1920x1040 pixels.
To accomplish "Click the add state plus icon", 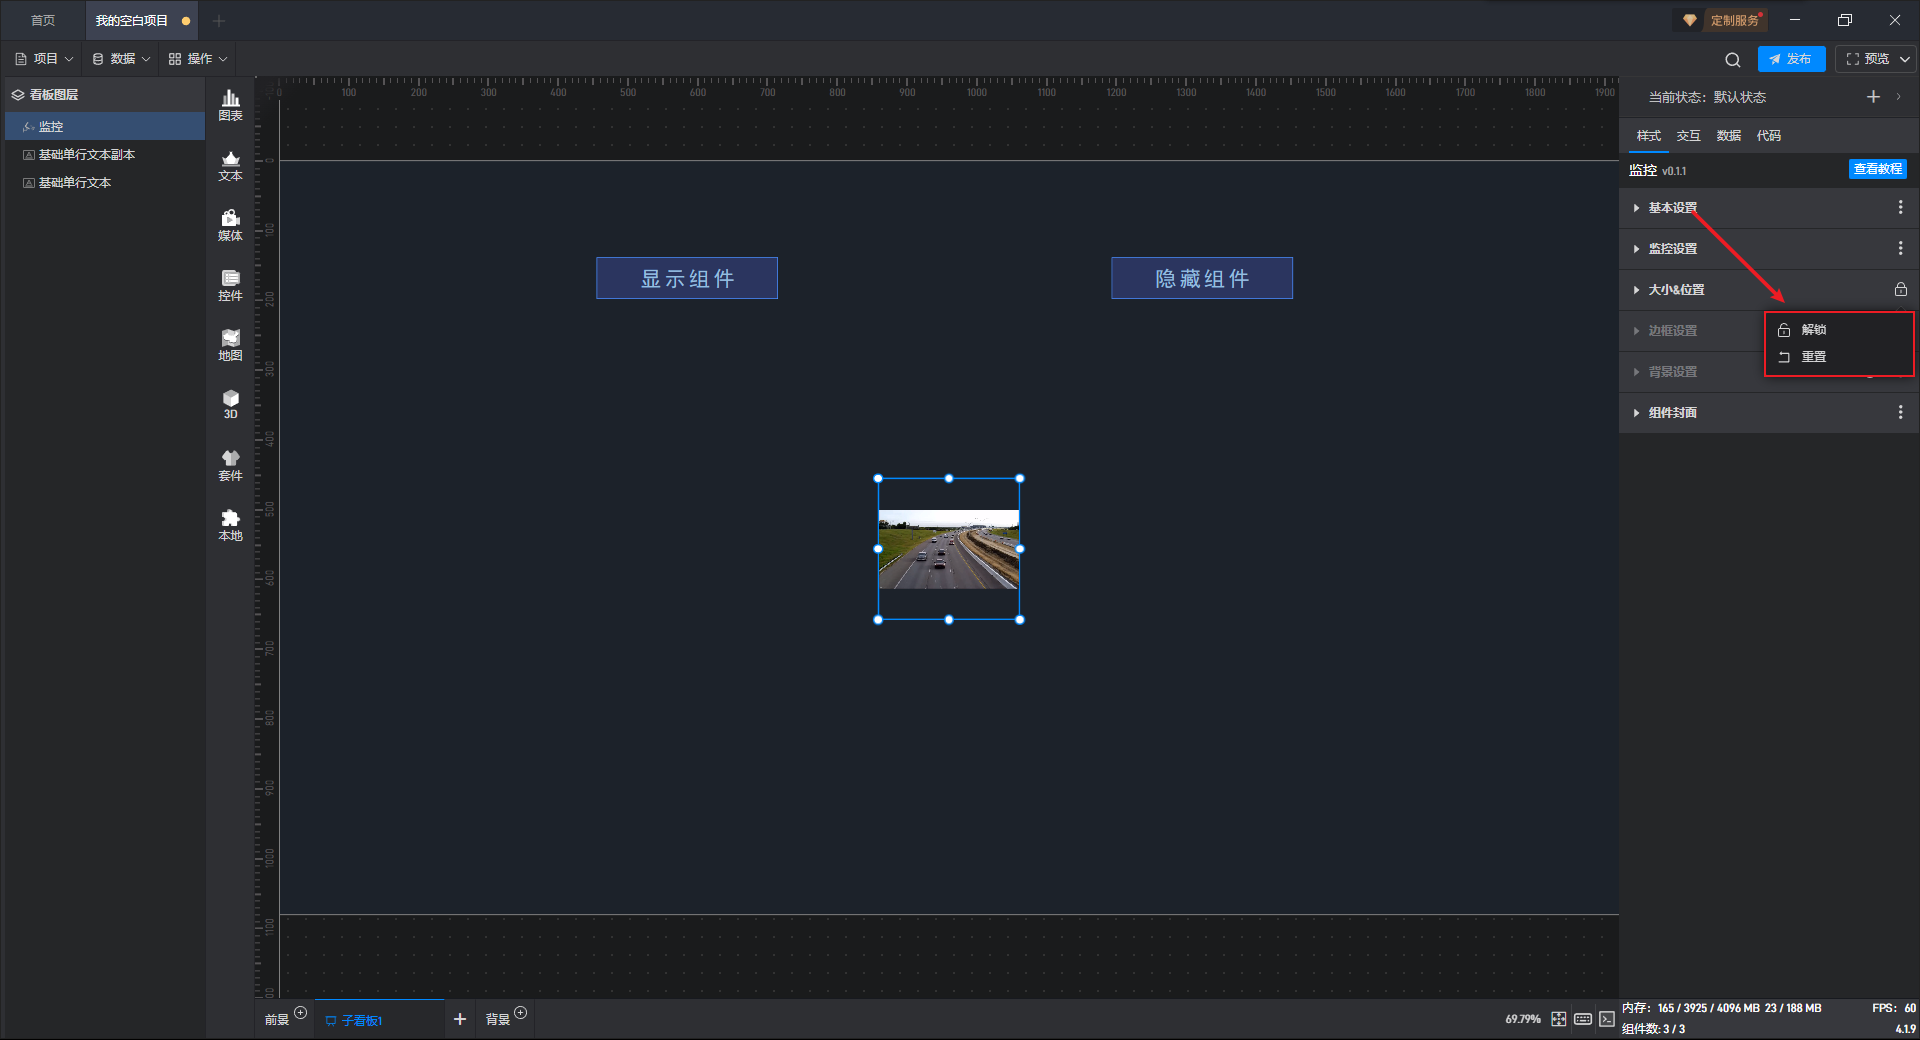I will pos(1873,97).
